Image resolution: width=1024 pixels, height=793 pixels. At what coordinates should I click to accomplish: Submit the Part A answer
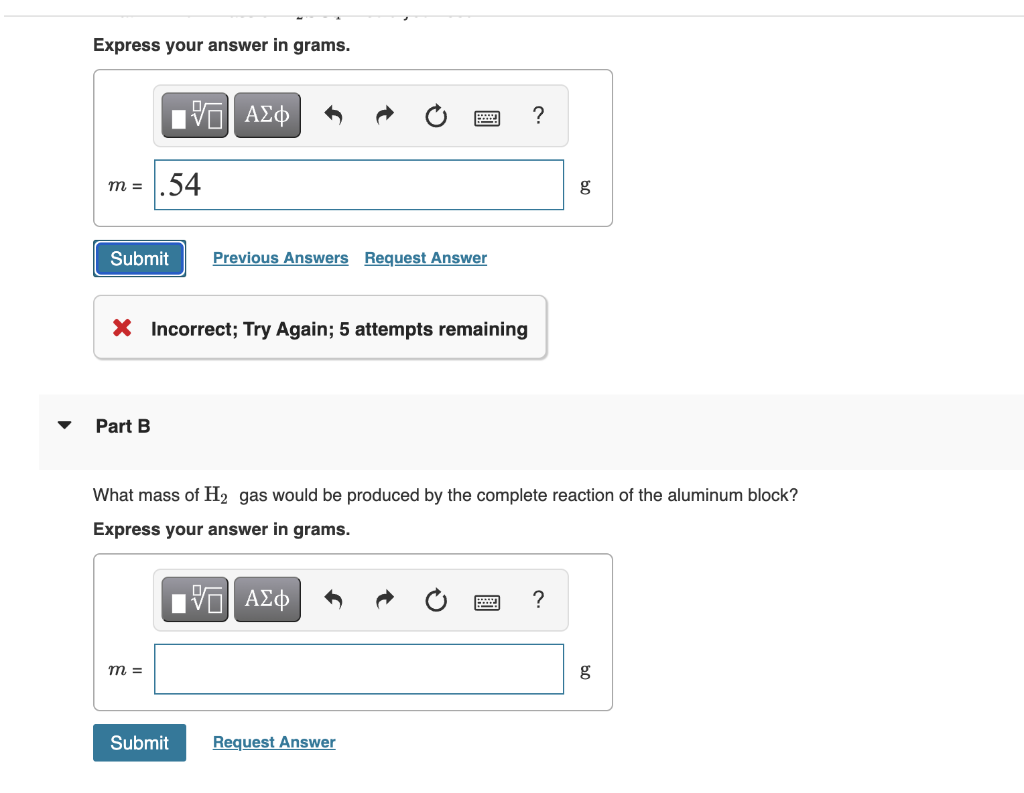(x=139, y=258)
